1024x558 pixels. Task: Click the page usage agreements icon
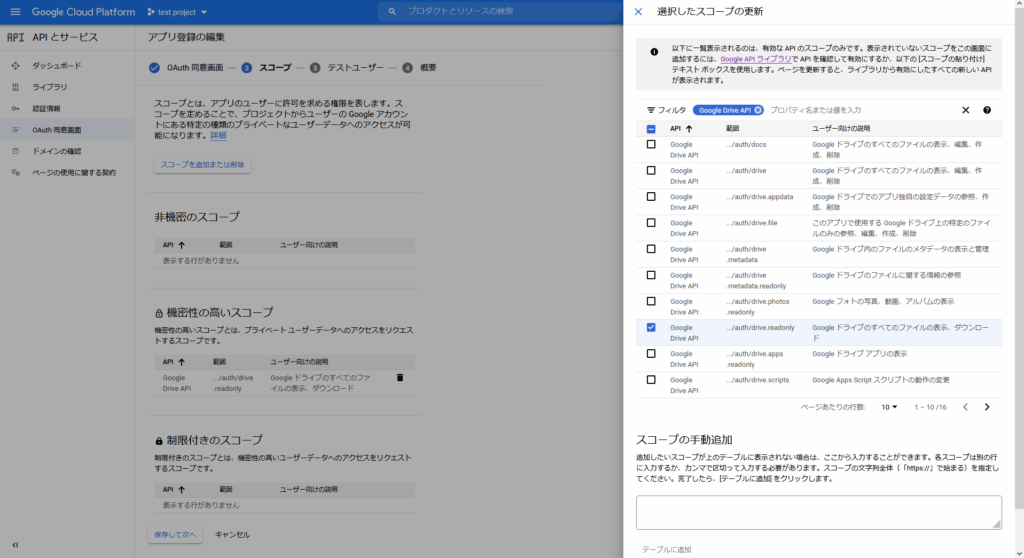16,172
